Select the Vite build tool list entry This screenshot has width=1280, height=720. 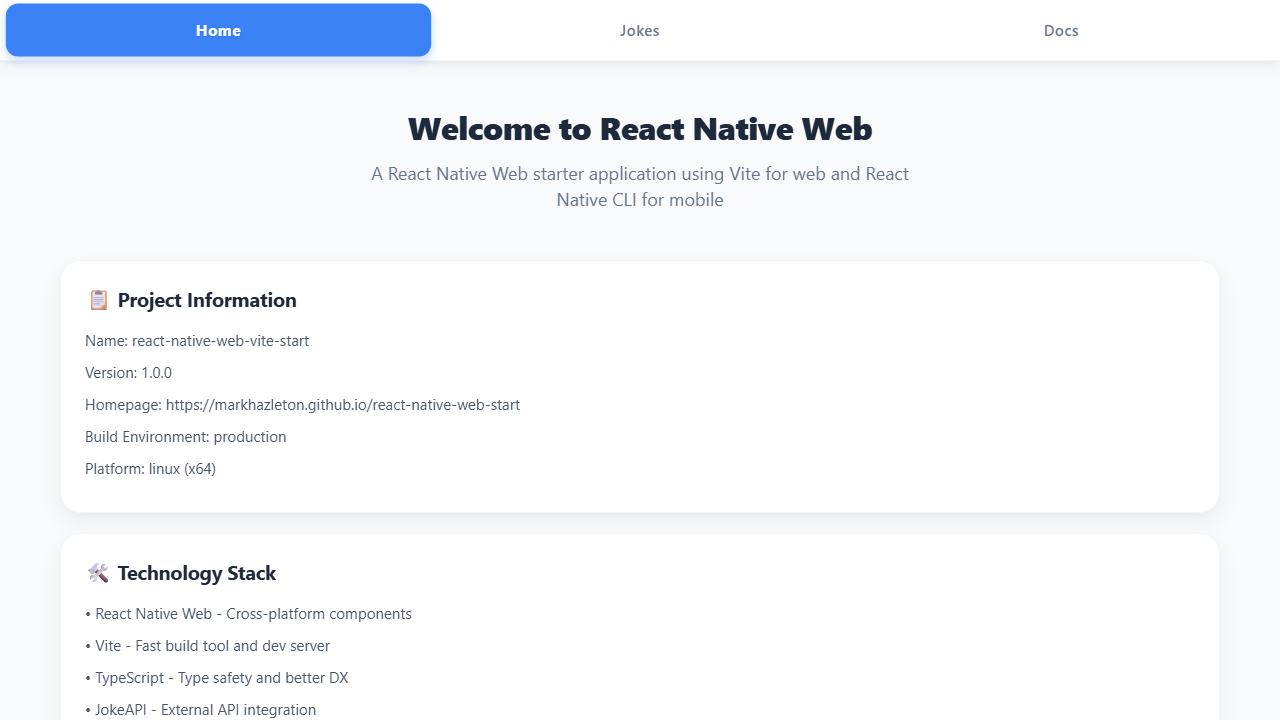pyautogui.click(x=207, y=645)
